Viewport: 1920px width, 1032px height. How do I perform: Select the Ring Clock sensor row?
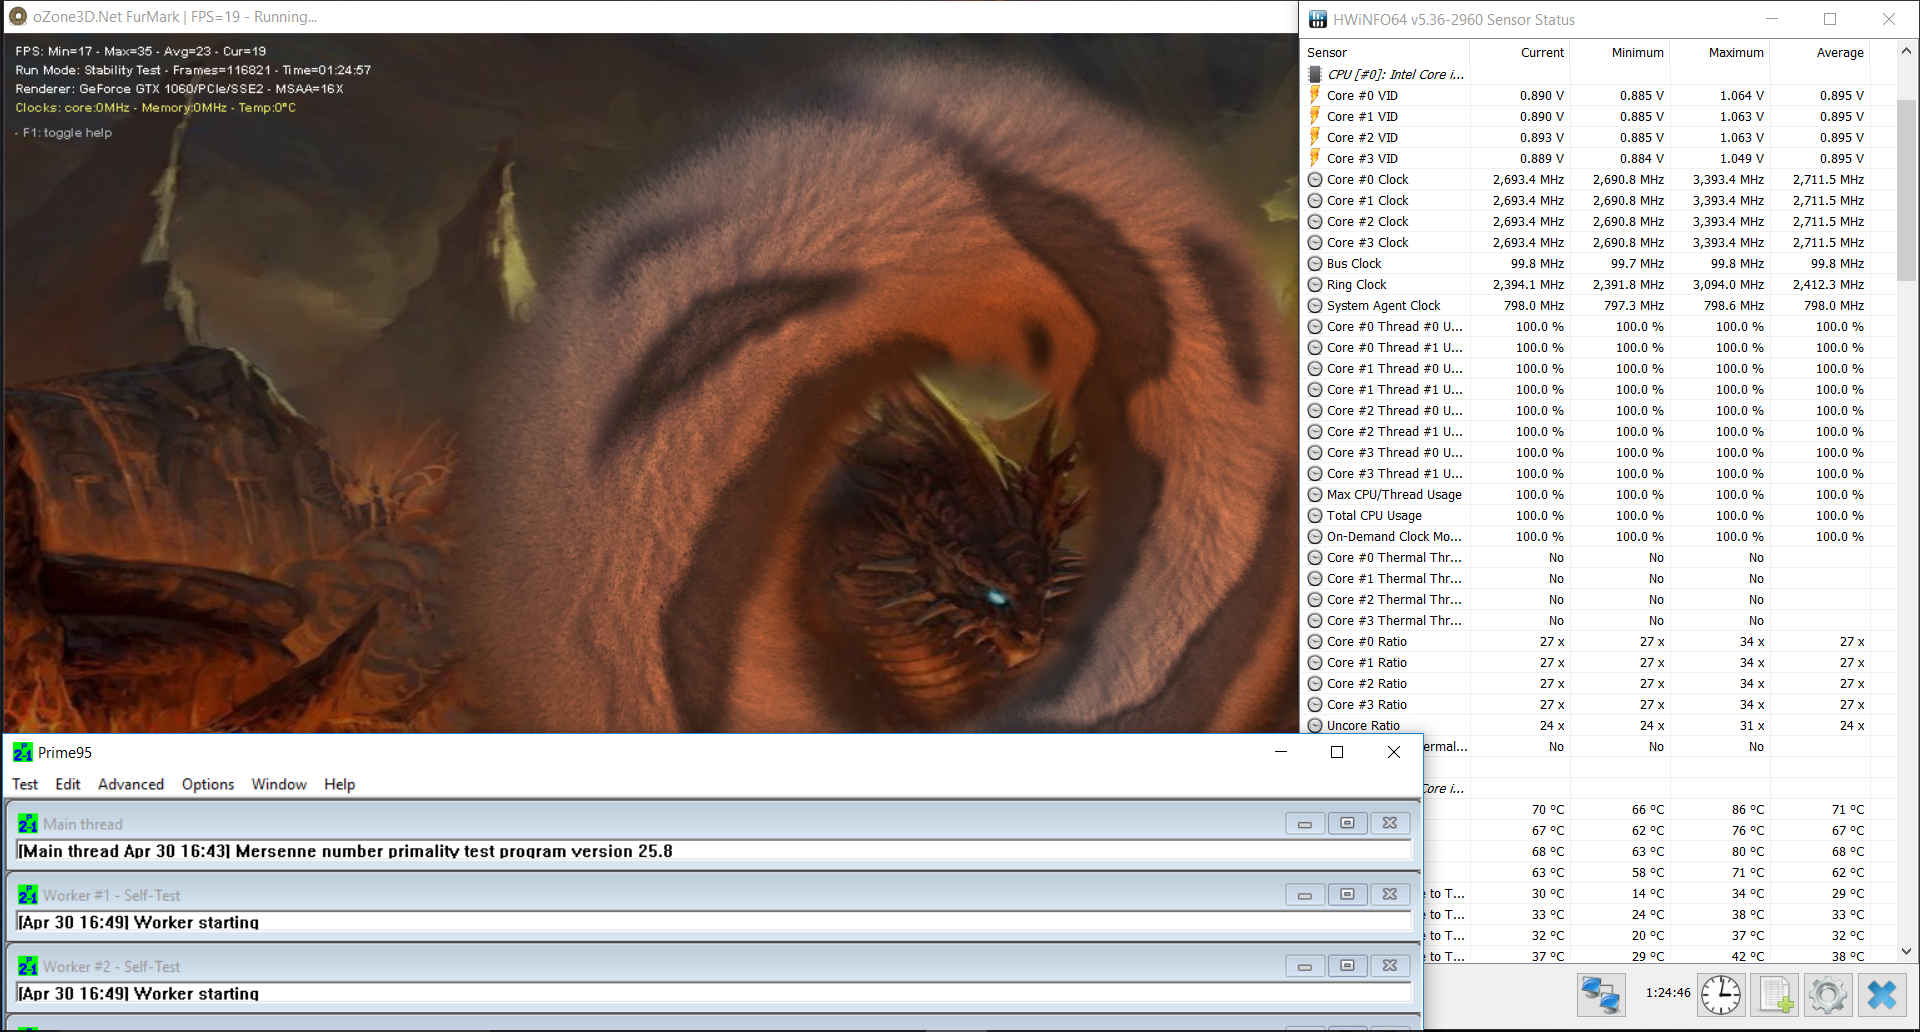point(1598,284)
